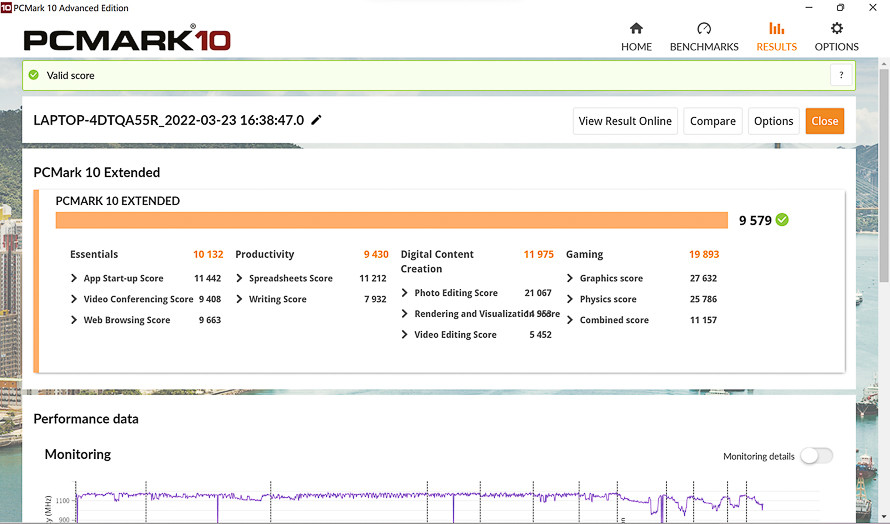Expand Photo Editing Score row

(405, 293)
